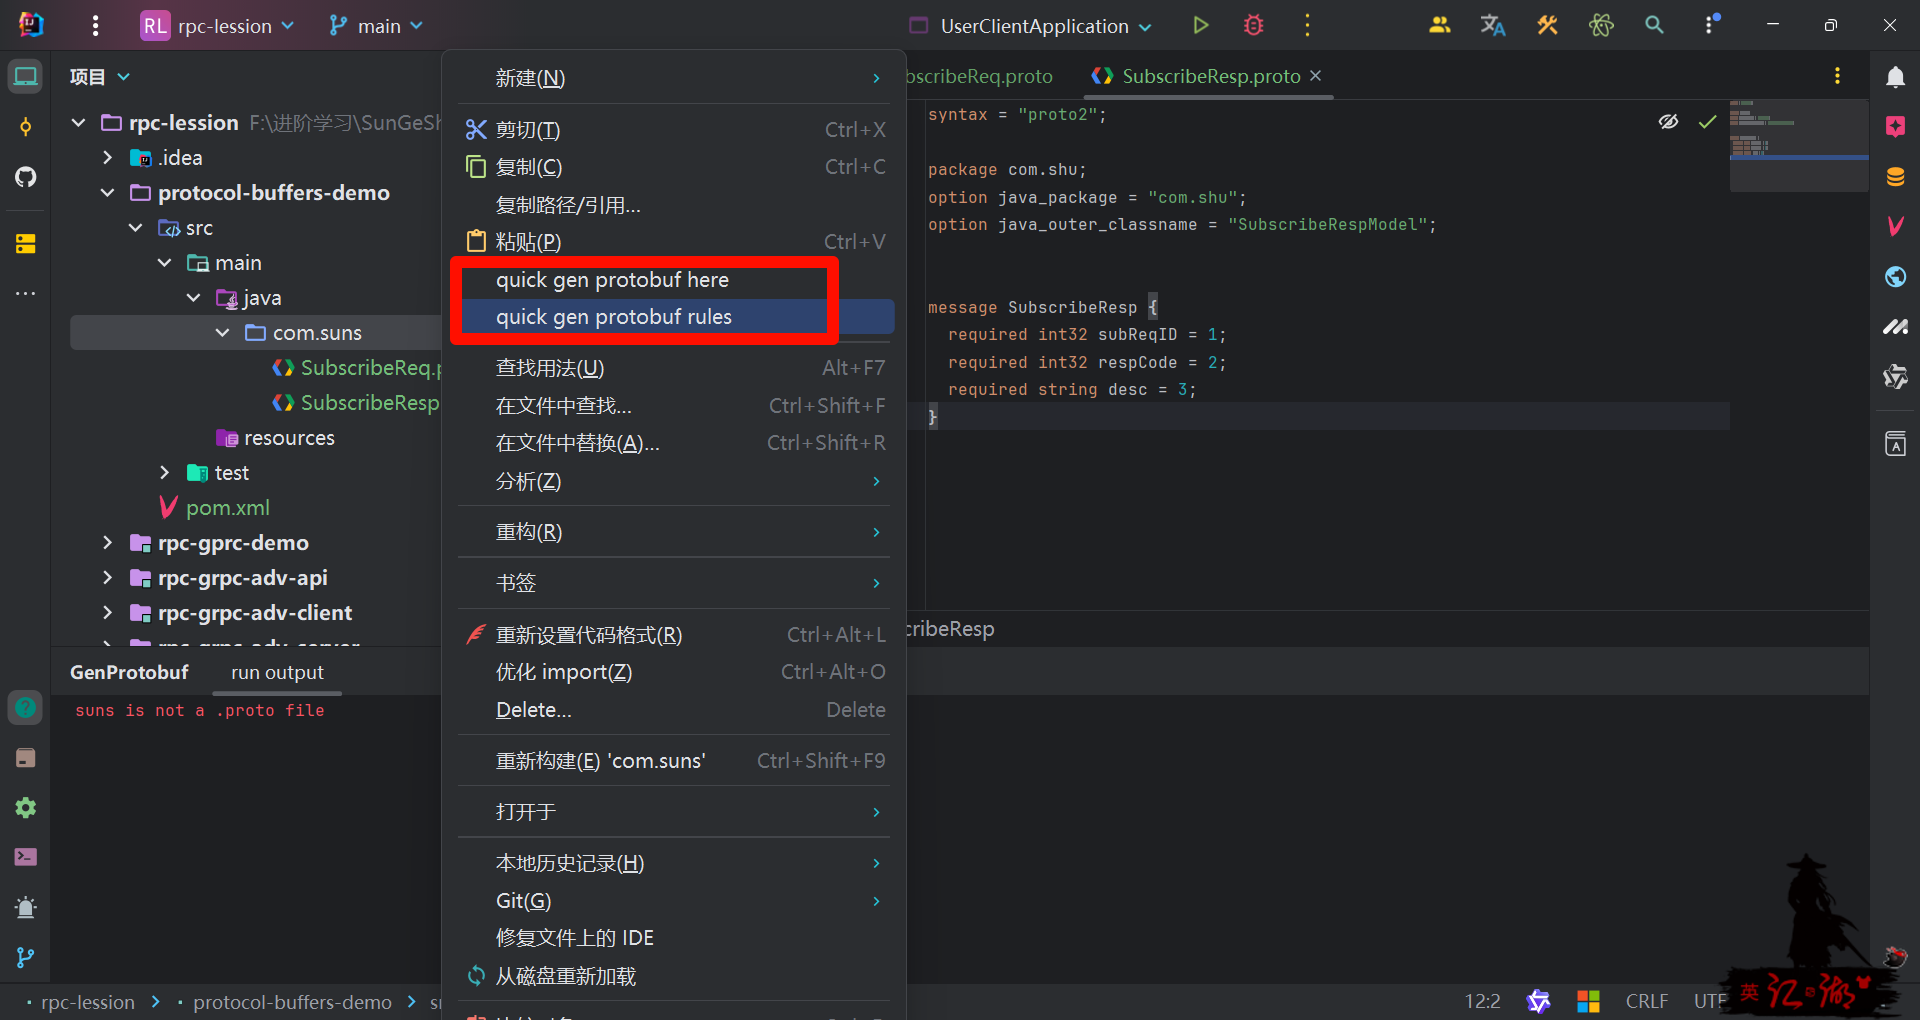Screen dimensions: 1920x1020
Task: Click the CRLF line separator in status bar
Action: 1646,1001
